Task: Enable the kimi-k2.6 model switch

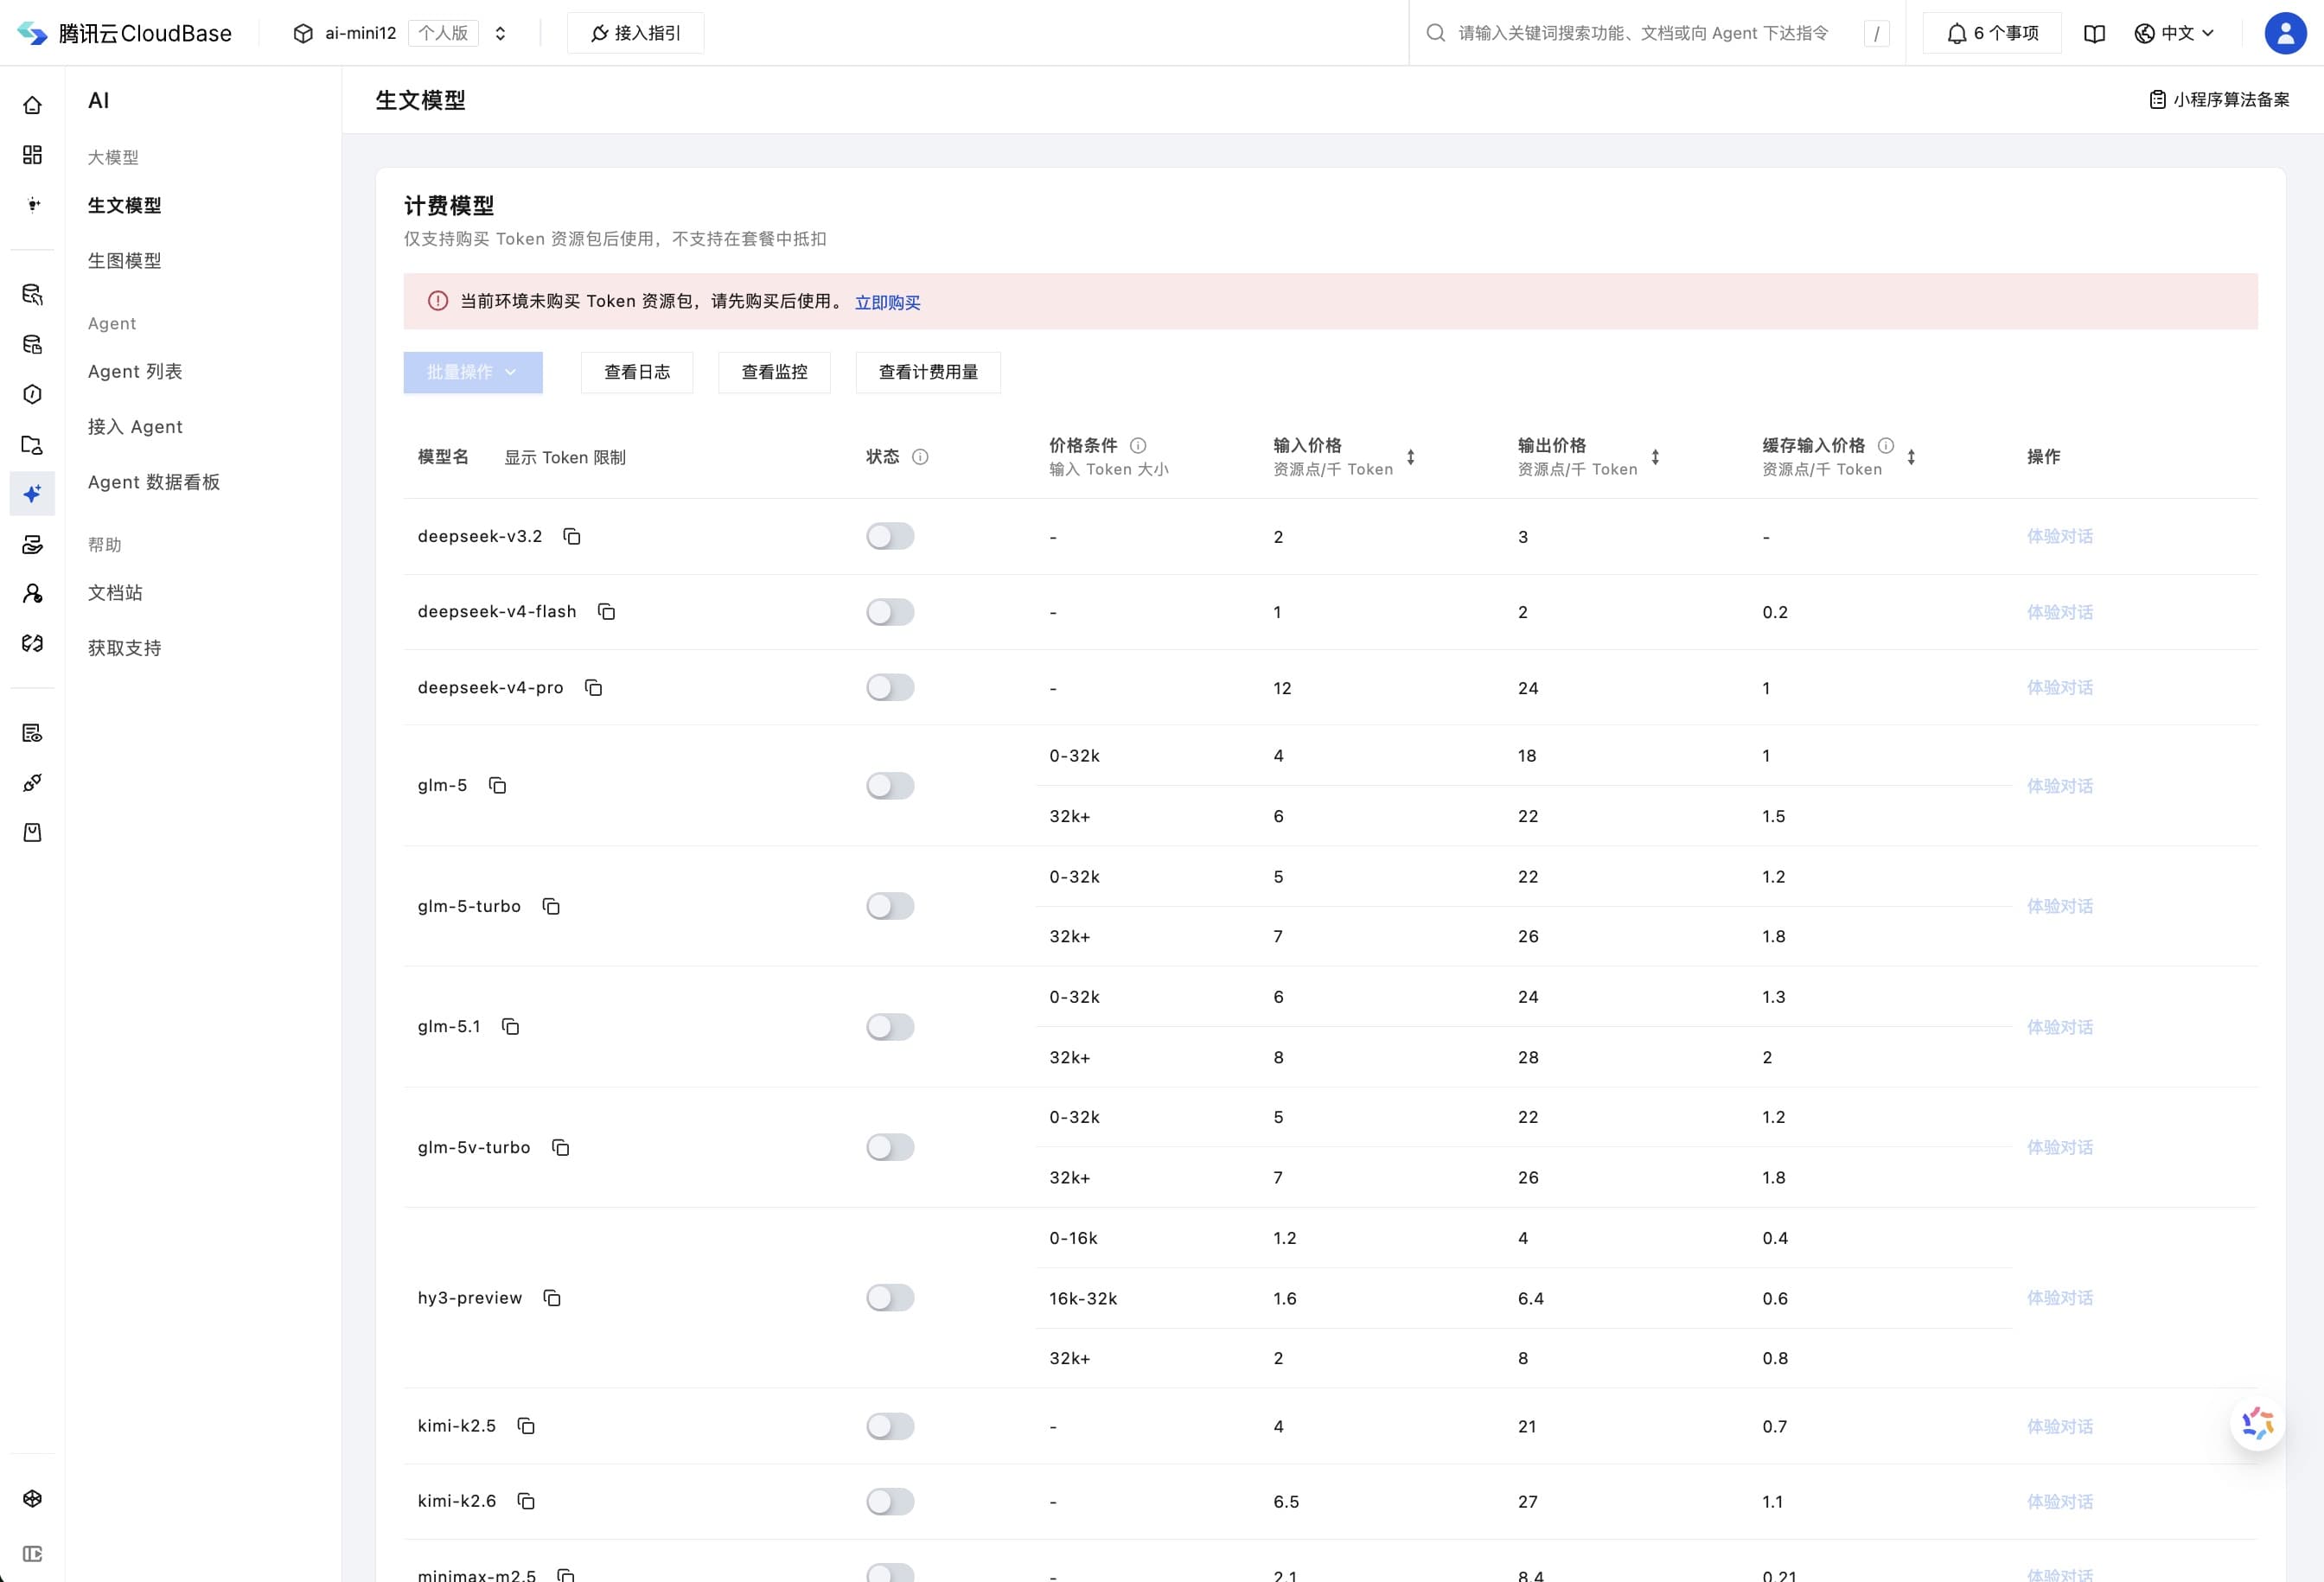Action: coord(890,1501)
